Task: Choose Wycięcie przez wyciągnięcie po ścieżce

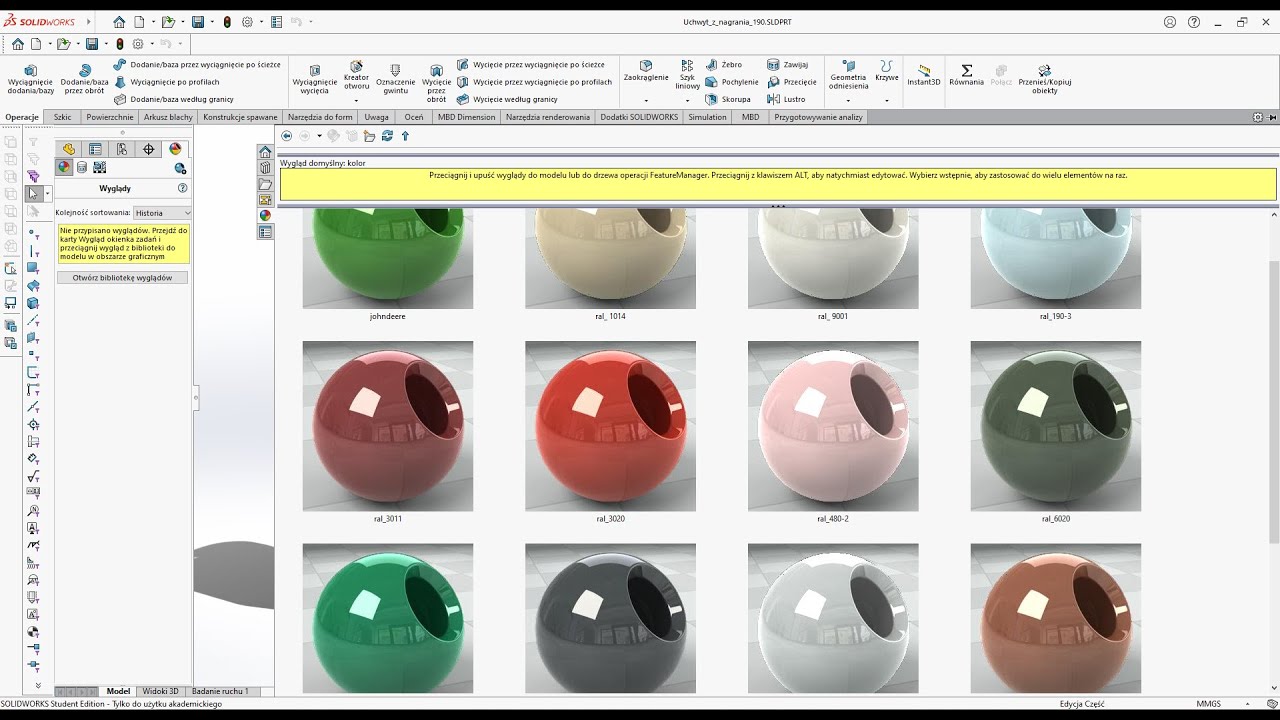Action: (531, 64)
